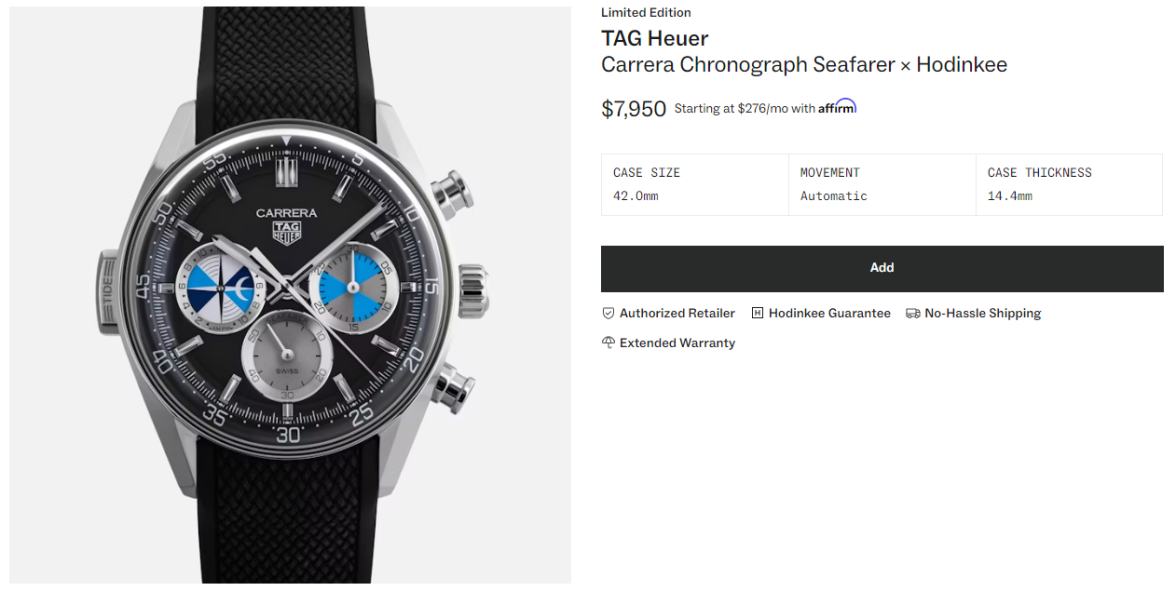Click the $7,950 price
Viewport: 1176px width, 591px height.
(633, 109)
